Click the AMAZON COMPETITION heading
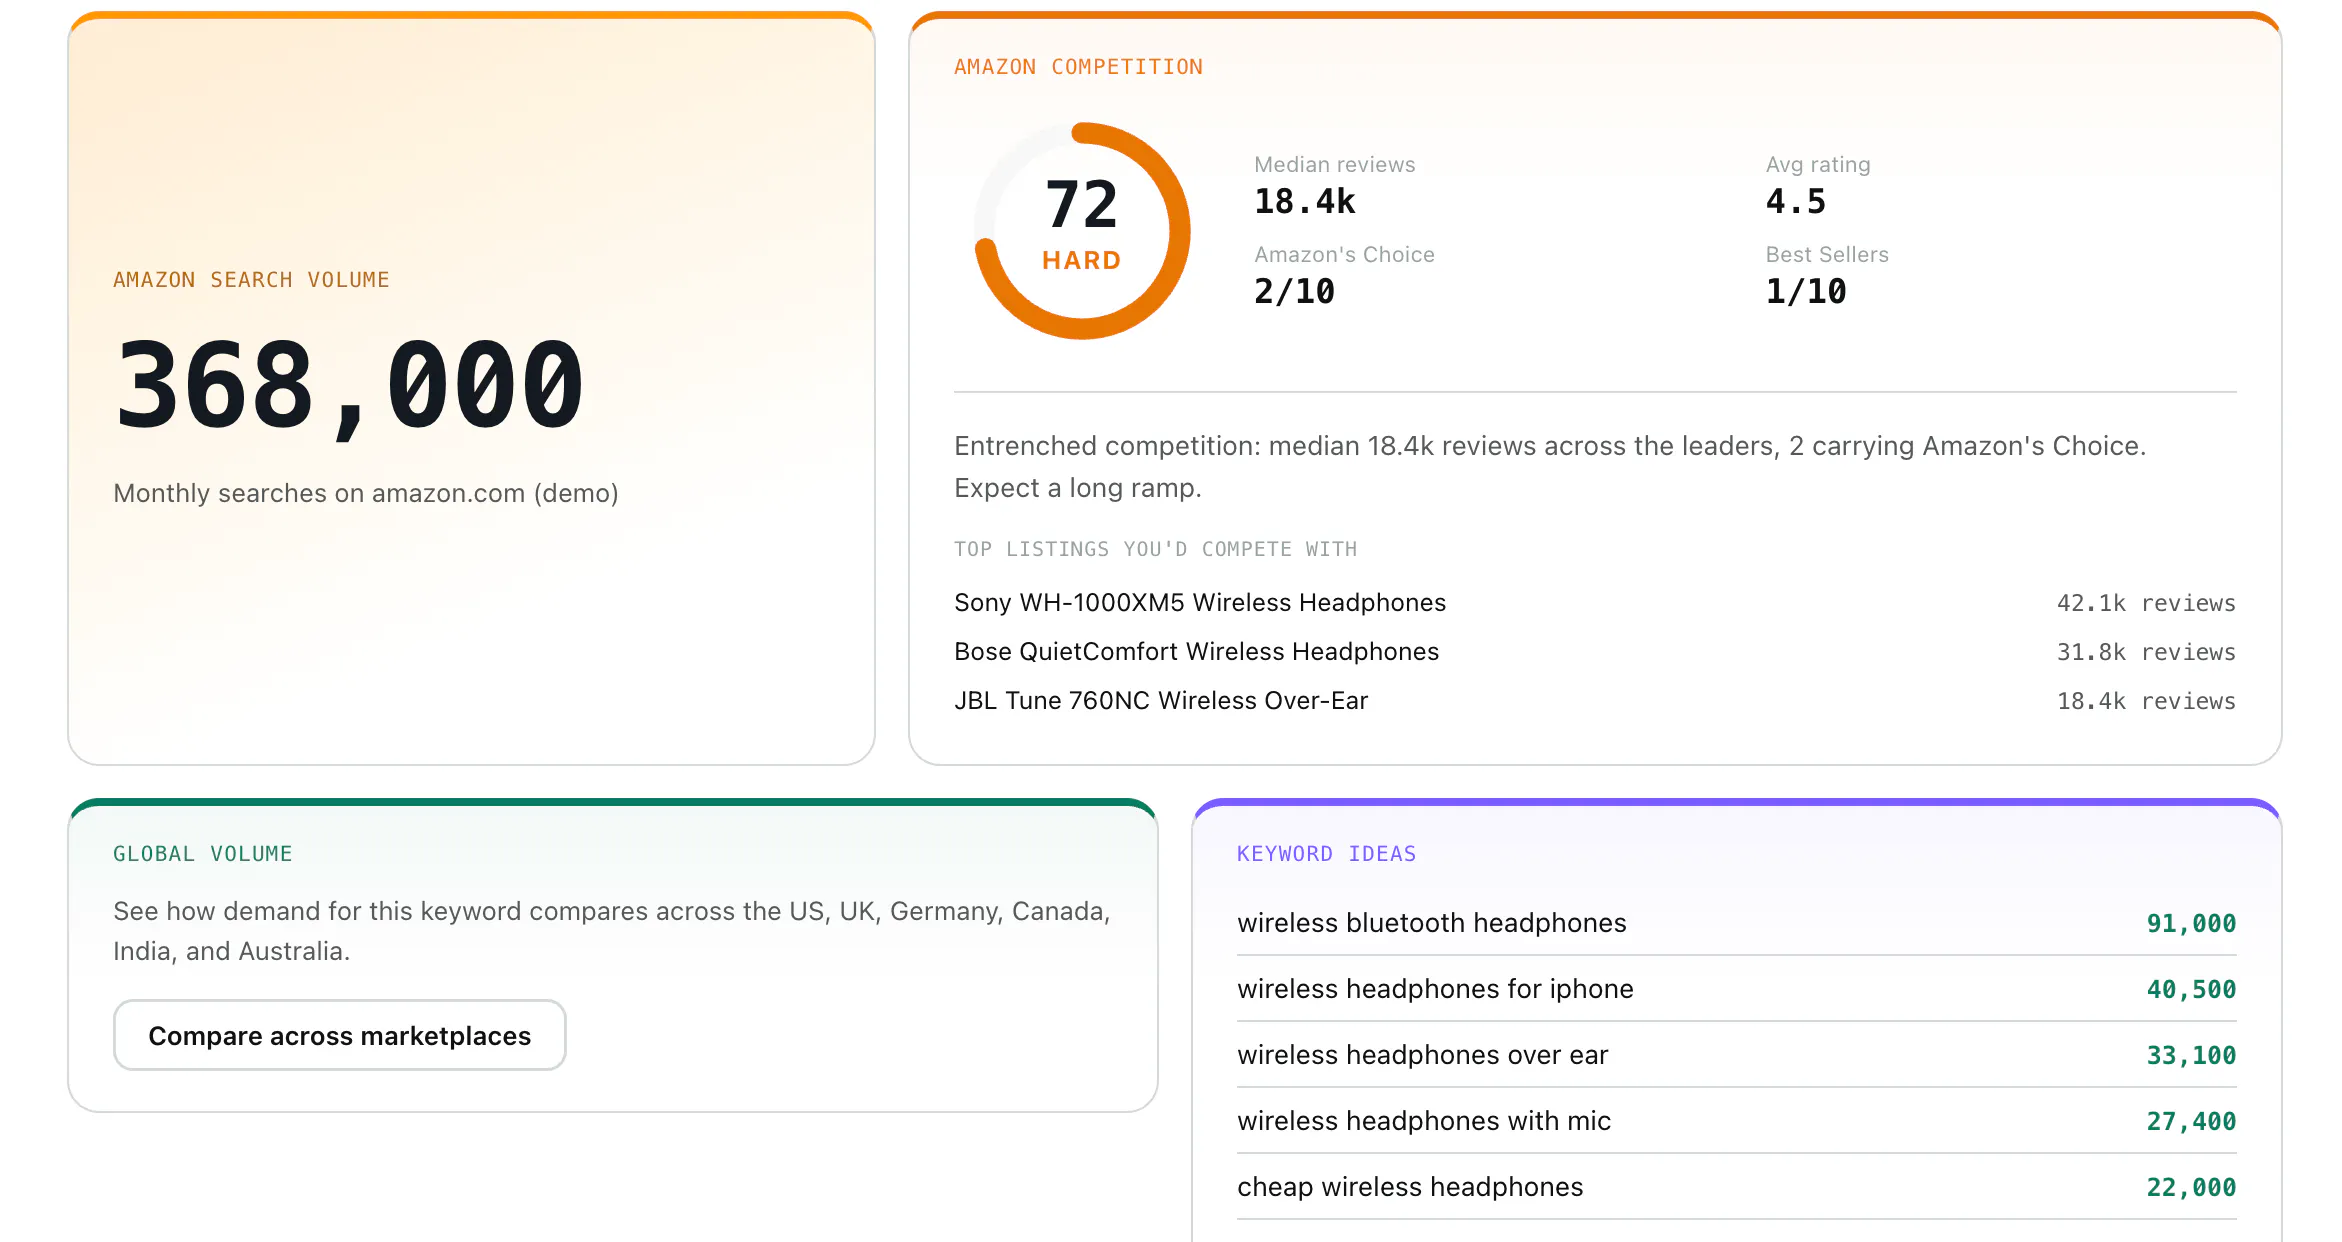Image resolution: width=2342 pixels, height=1242 pixels. click(x=1078, y=67)
